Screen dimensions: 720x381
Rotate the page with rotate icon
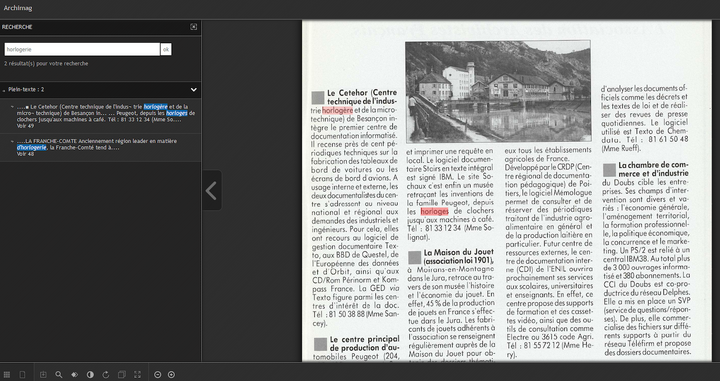tap(106, 375)
